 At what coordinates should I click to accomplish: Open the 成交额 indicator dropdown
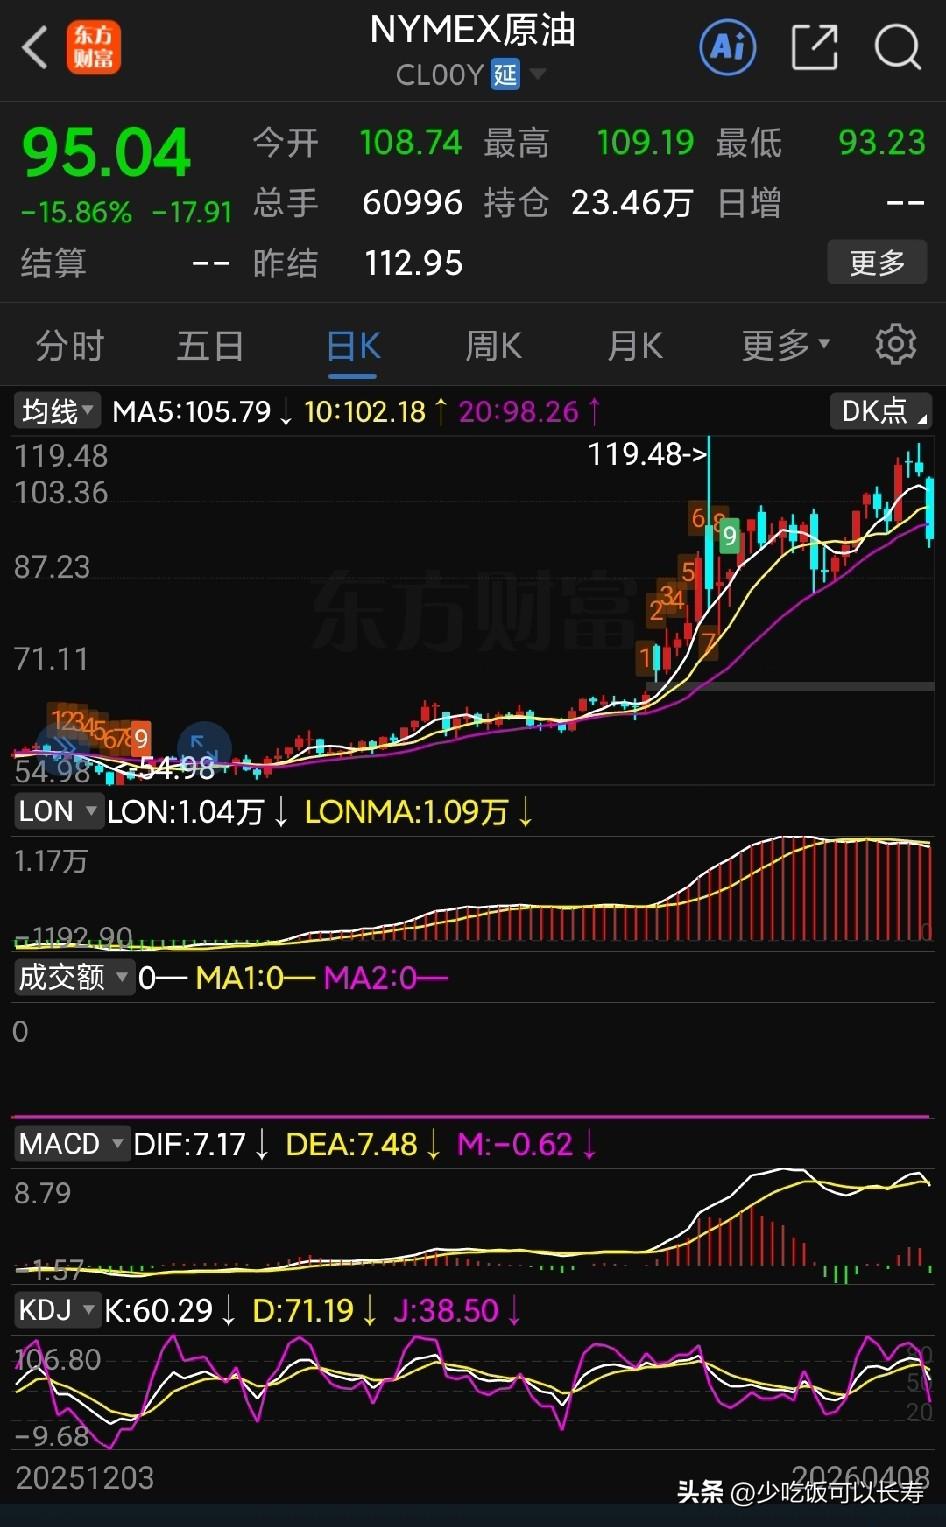pos(74,977)
